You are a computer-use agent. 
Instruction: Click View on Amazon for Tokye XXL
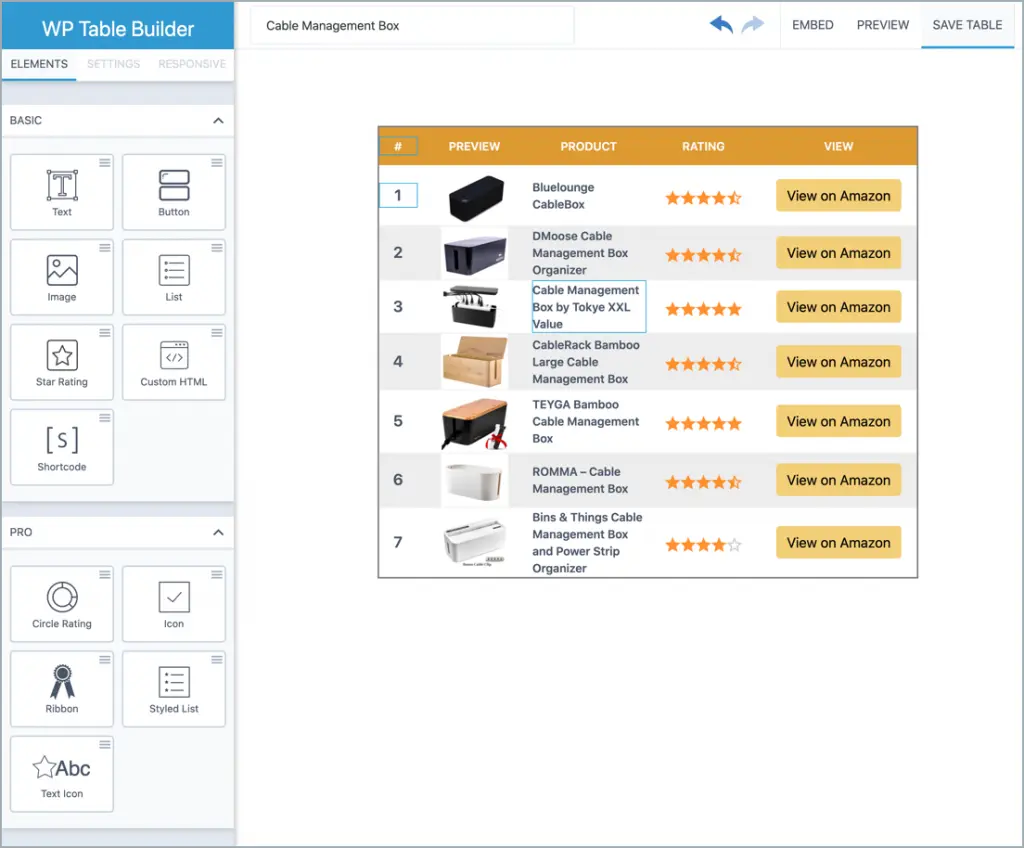(x=839, y=307)
